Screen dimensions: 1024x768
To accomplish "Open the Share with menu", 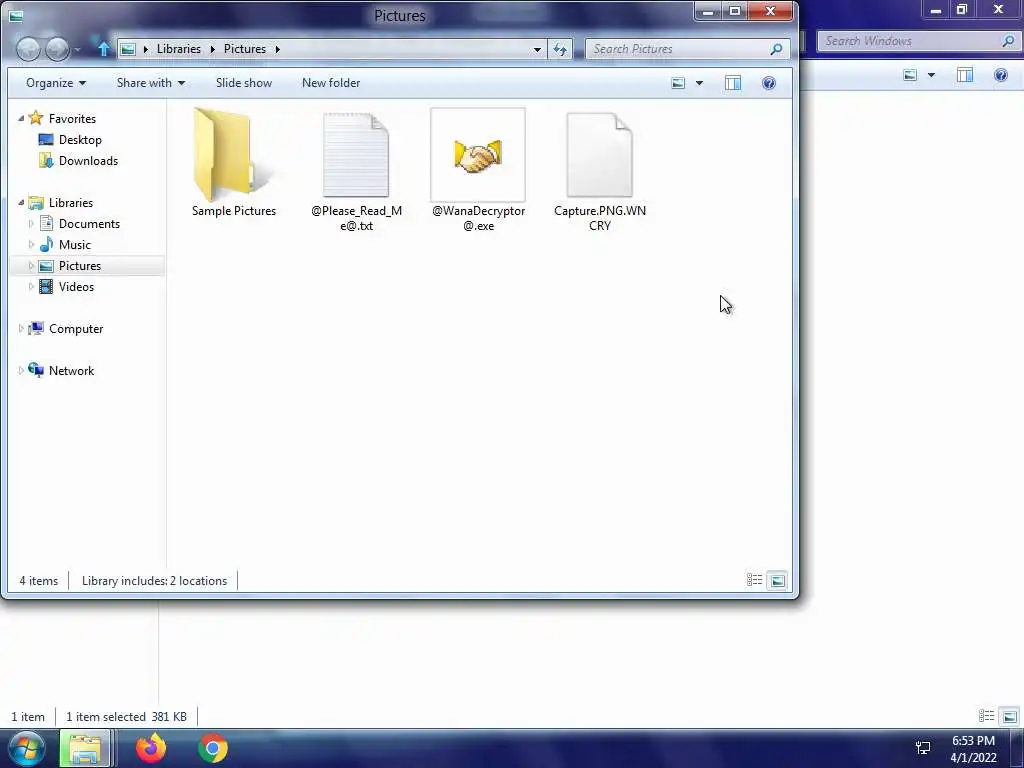I will point(150,83).
